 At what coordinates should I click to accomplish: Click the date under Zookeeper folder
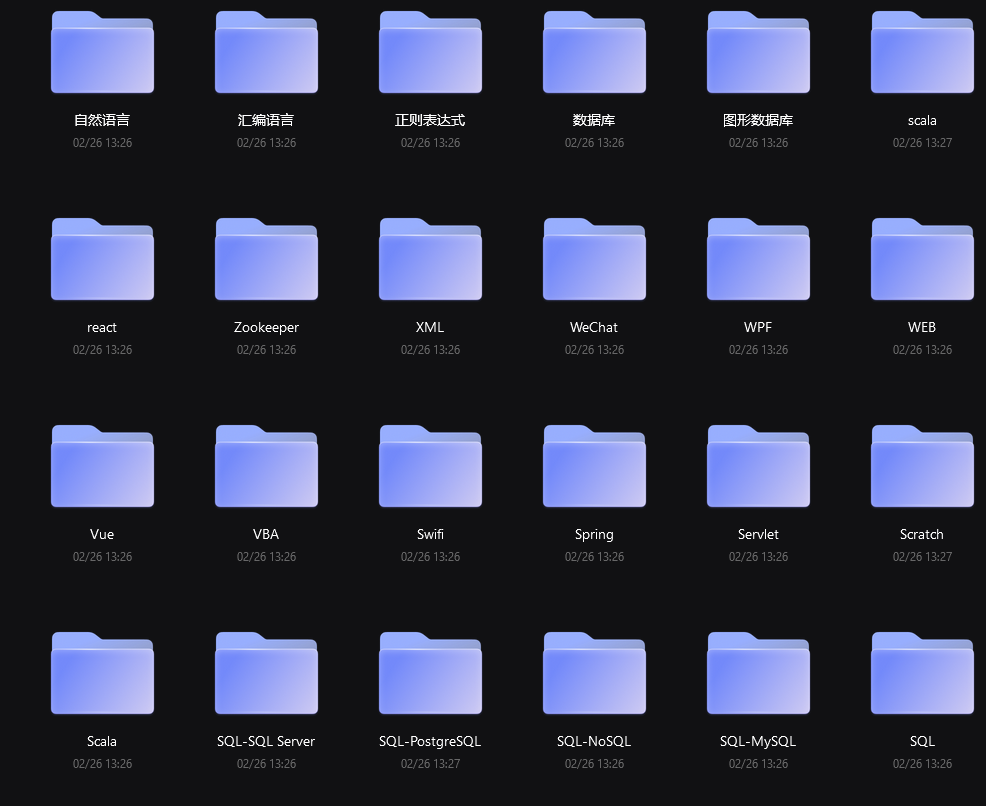pos(267,350)
